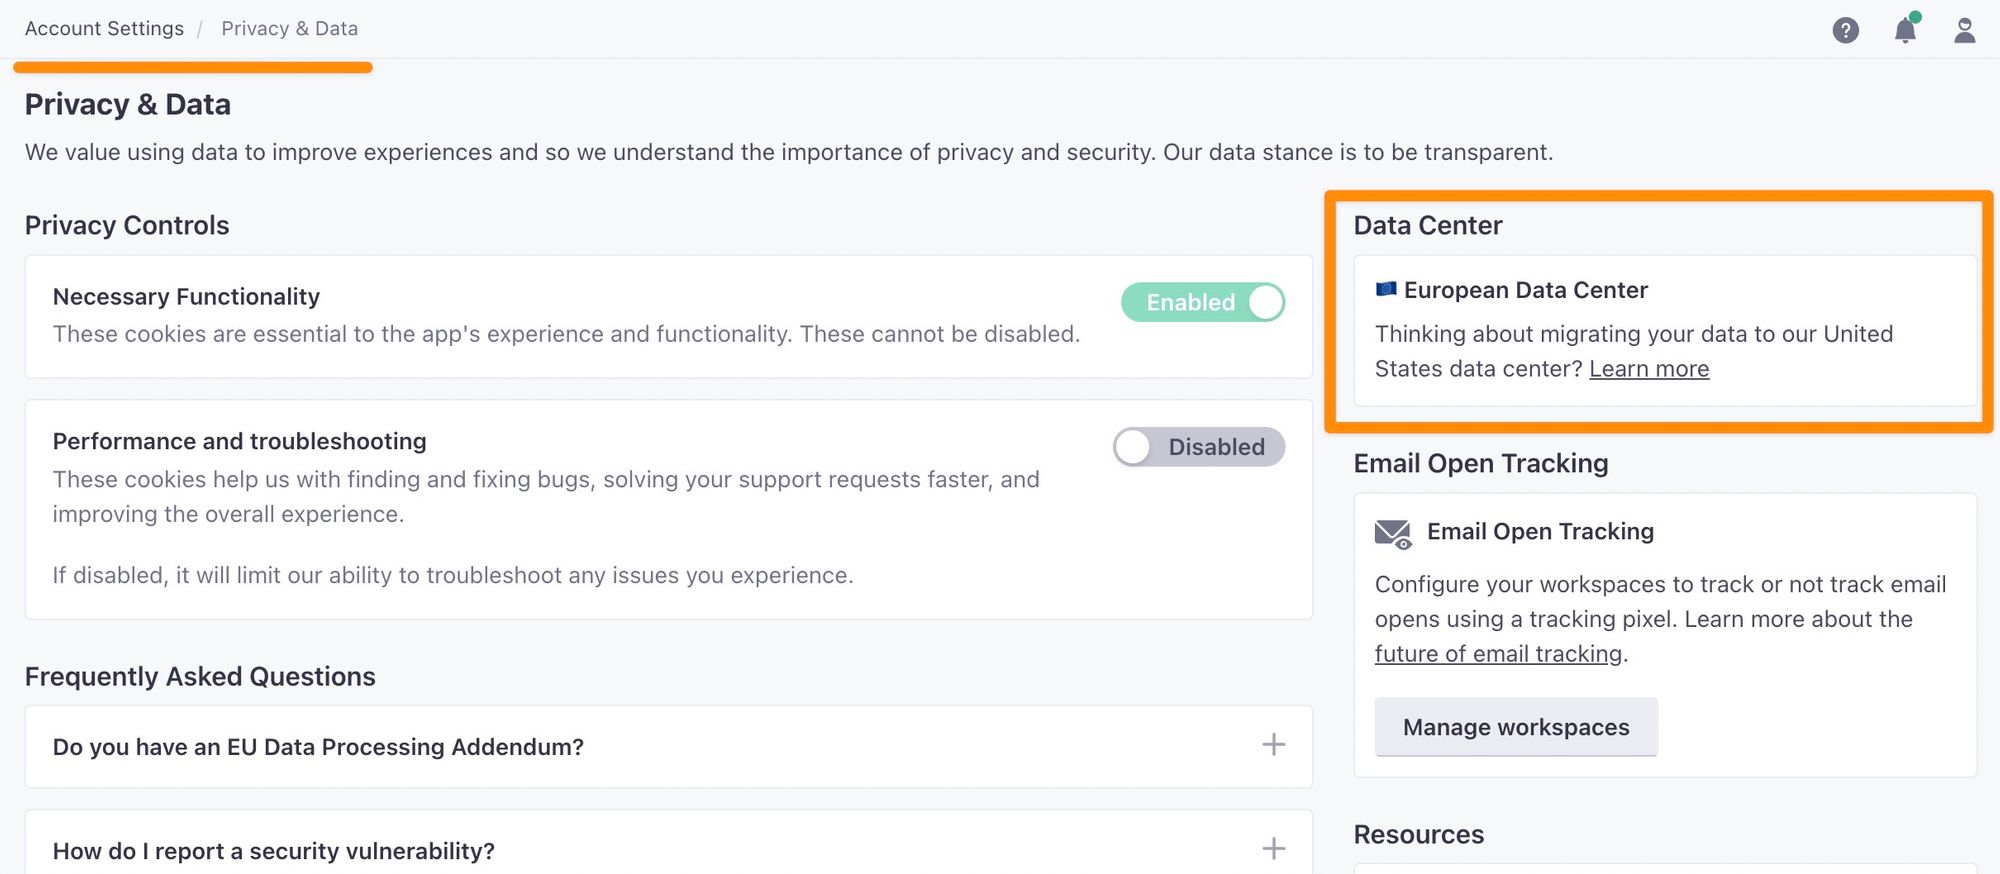
Task: Click the Frequently Asked Questions heading
Action: (x=200, y=676)
